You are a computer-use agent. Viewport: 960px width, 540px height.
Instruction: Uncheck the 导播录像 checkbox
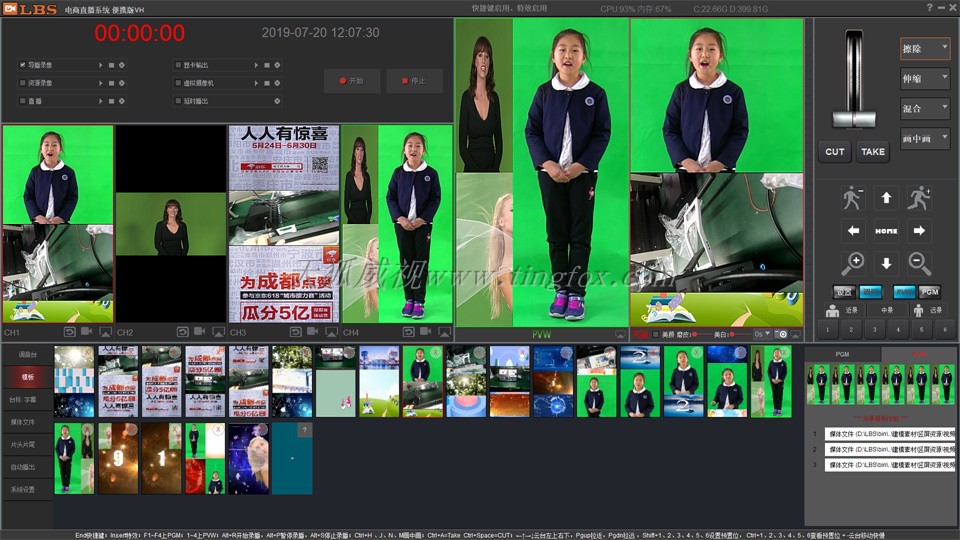[22, 65]
